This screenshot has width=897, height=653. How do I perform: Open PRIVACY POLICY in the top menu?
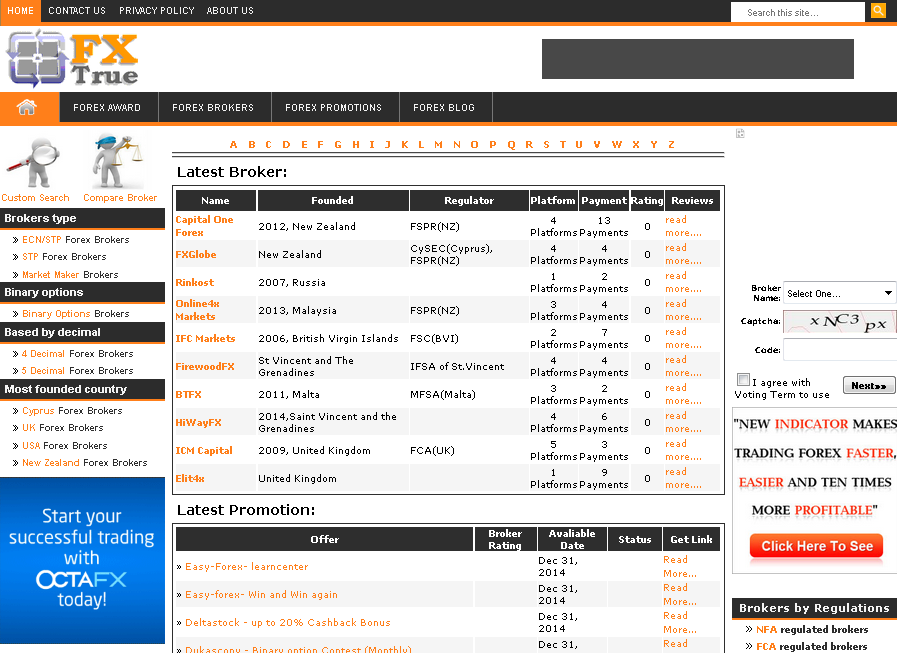[x=157, y=11]
